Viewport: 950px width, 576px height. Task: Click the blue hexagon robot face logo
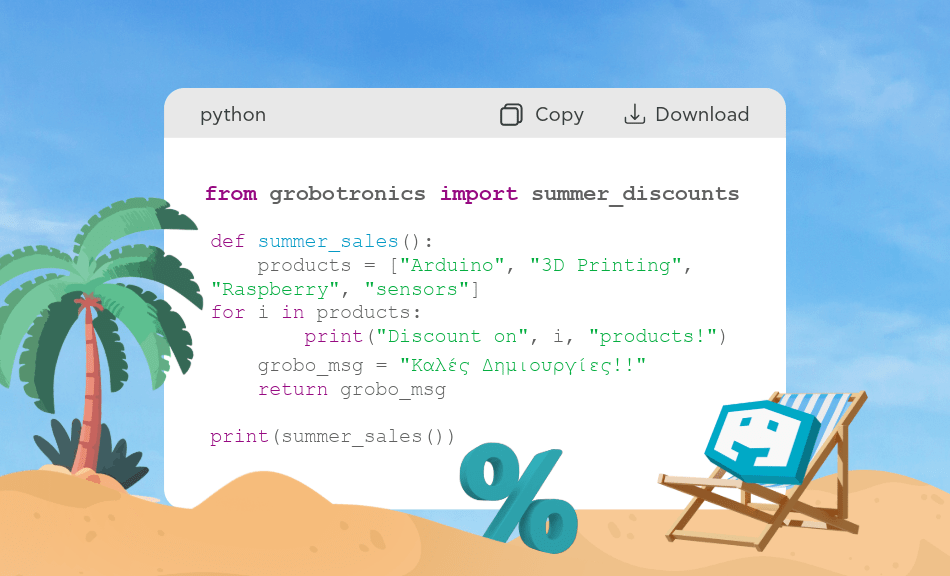pyautogui.click(x=762, y=442)
